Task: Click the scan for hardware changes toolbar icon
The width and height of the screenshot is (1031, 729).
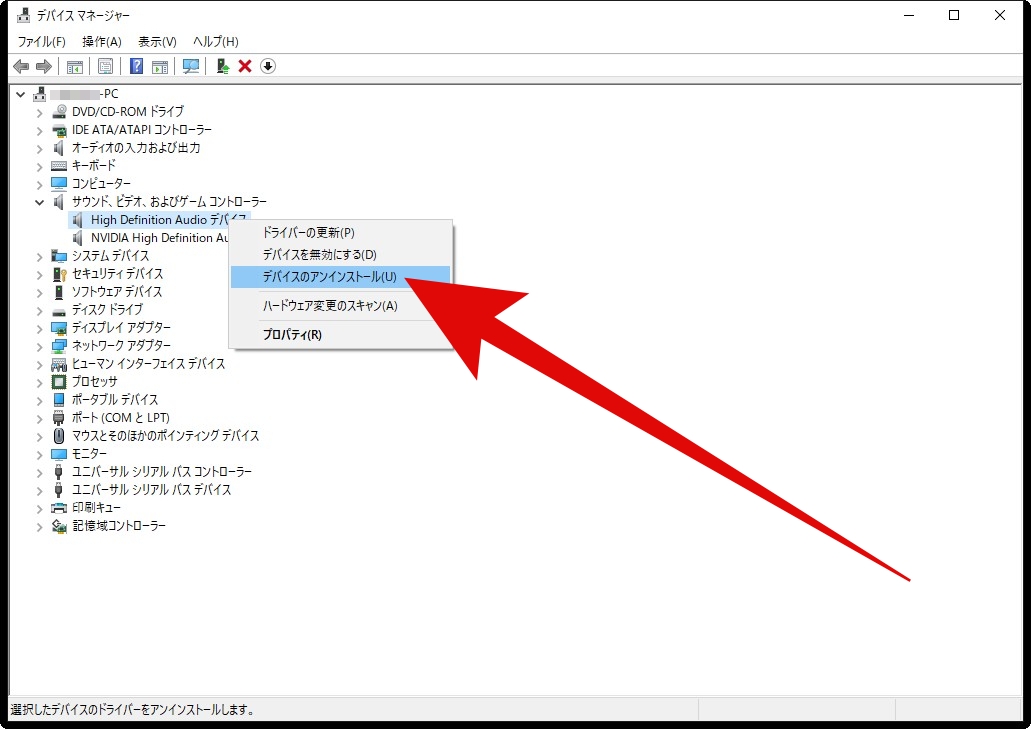Action: click(x=191, y=66)
